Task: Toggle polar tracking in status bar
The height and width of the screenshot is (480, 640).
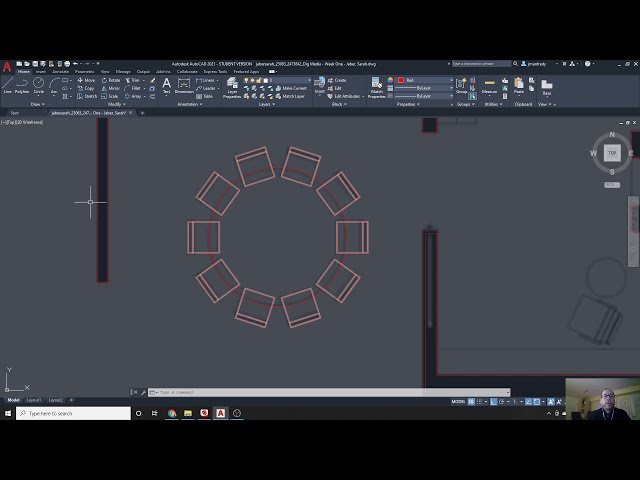Action: click(502, 402)
